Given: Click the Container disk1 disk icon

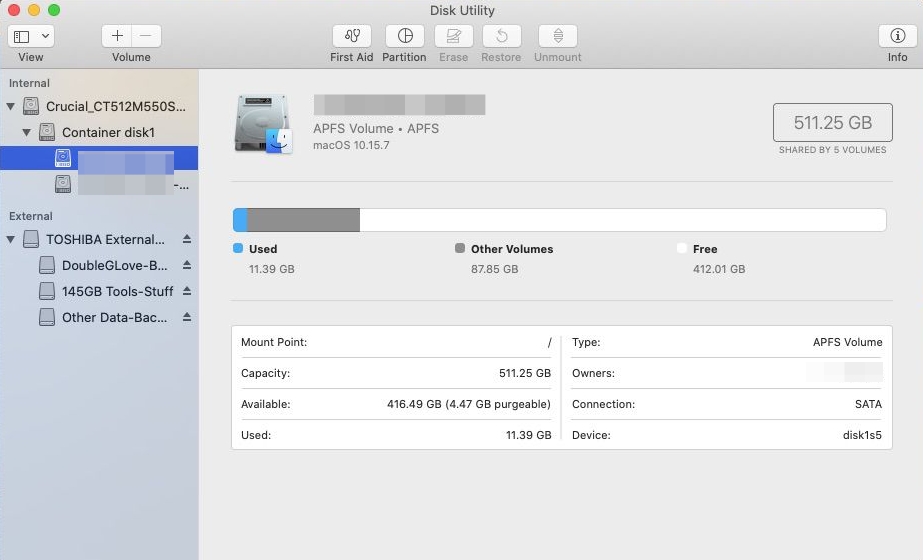Looking at the screenshot, I should click(47, 132).
